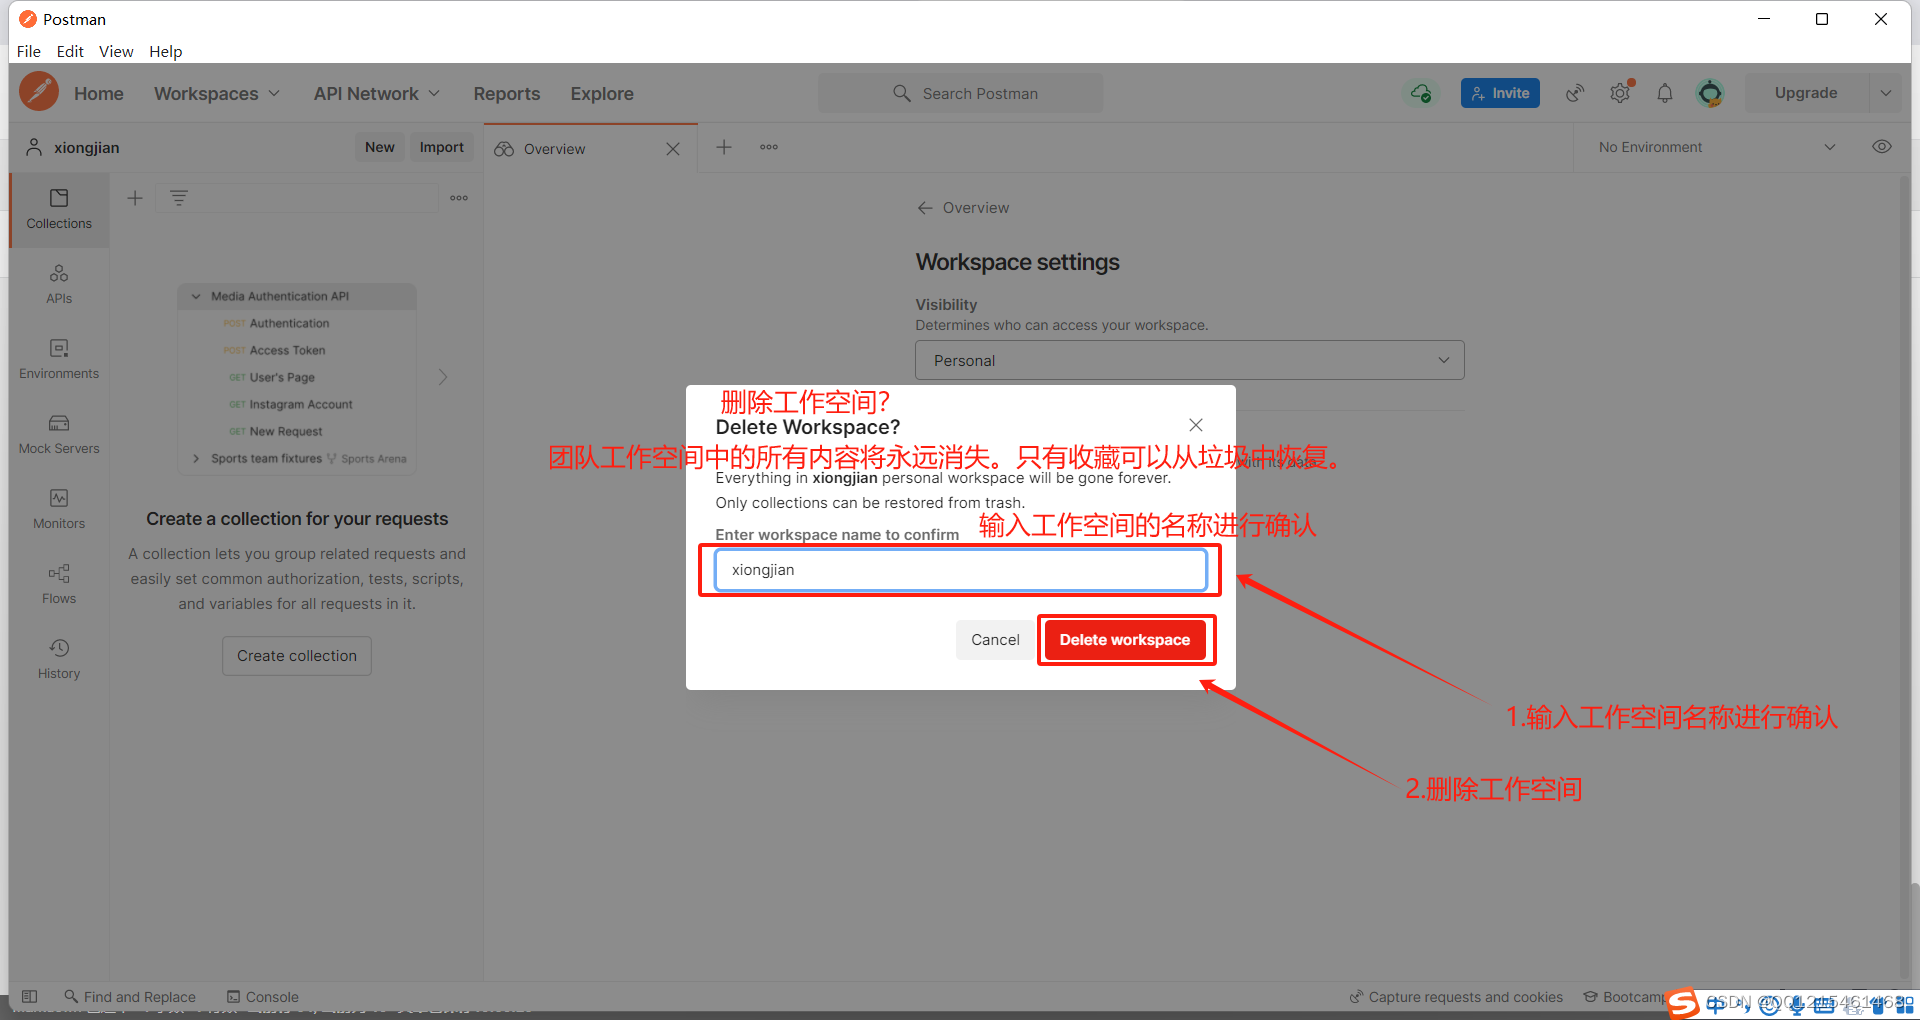Viewport: 1920px width, 1020px height.
Task: Open the Upgrade dropdown arrow
Action: tap(1885, 93)
